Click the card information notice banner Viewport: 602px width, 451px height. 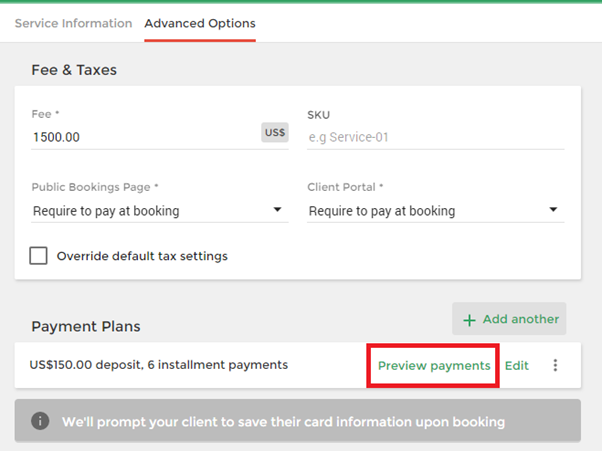tap(298, 421)
